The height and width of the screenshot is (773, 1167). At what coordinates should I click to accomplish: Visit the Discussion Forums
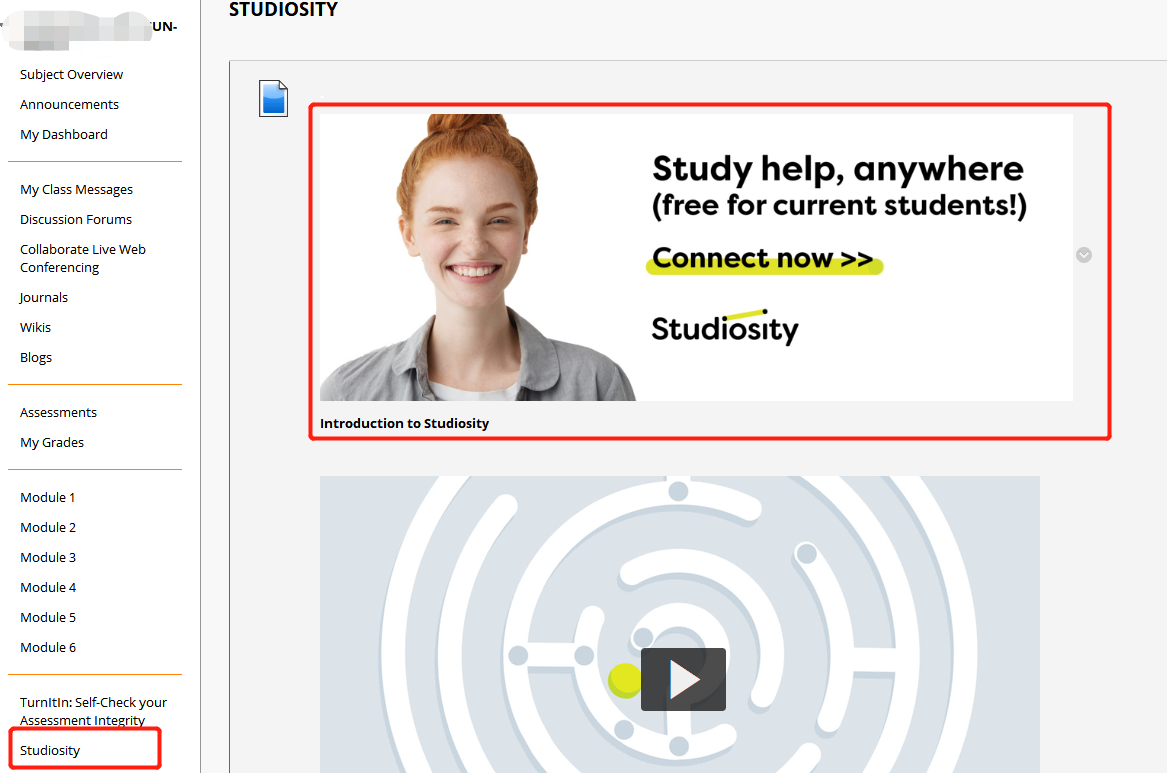(76, 219)
